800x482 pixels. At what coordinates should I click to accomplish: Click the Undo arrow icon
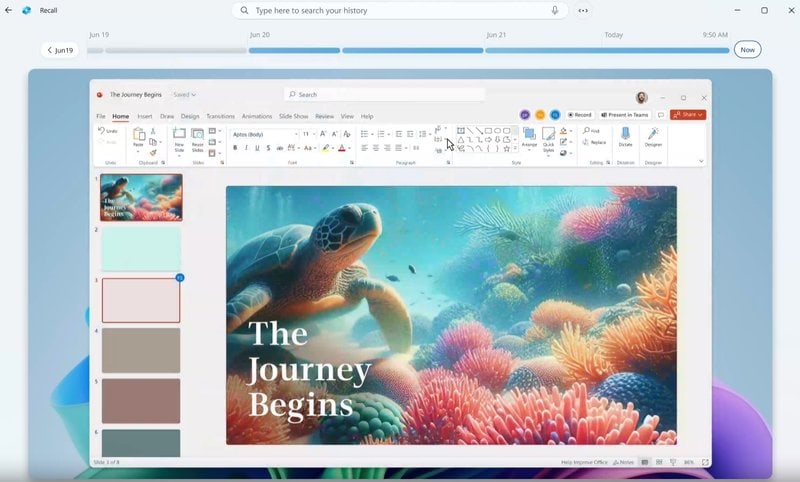pyautogui.click(x=102, y=131)
